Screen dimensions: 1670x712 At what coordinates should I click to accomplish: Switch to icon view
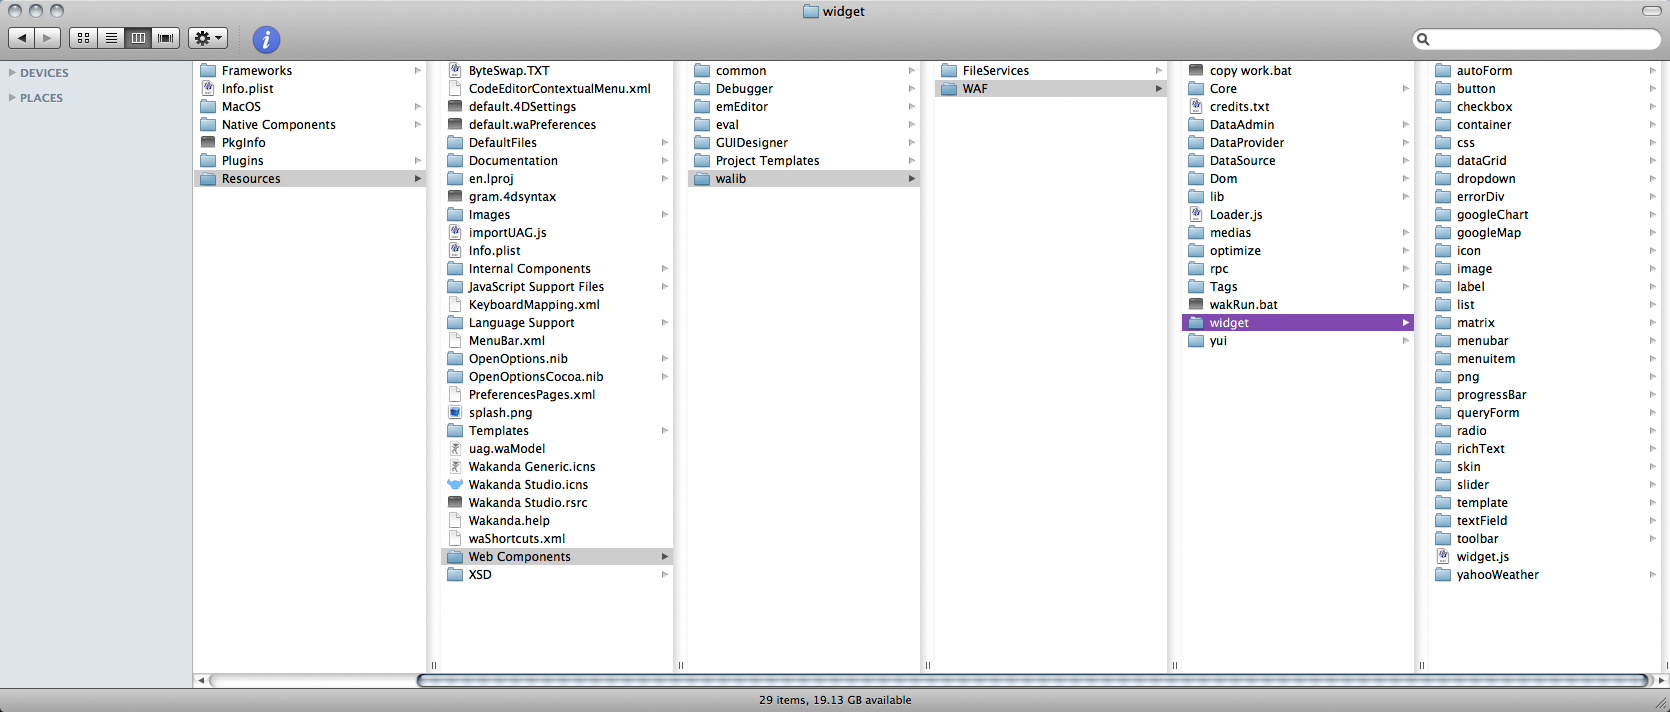(x=84, y=38)
